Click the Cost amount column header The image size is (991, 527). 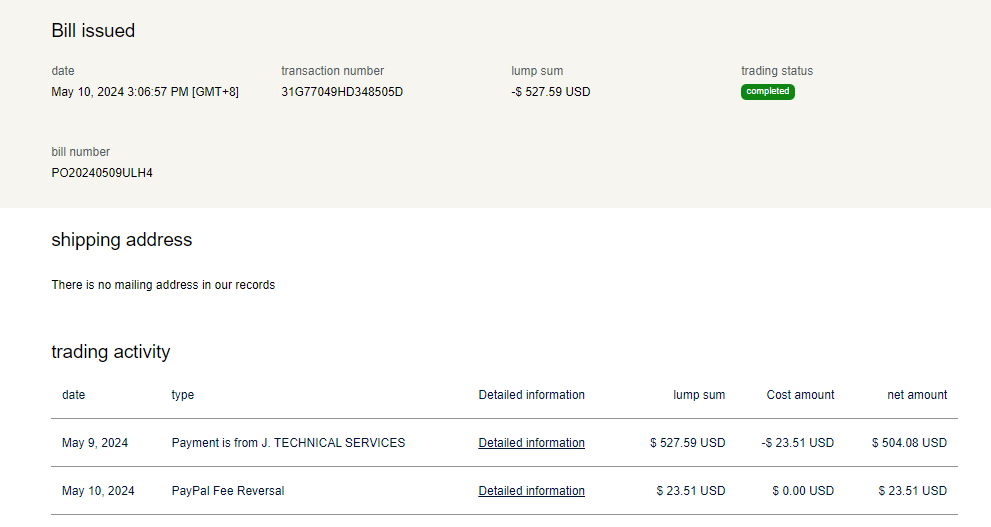800,395
